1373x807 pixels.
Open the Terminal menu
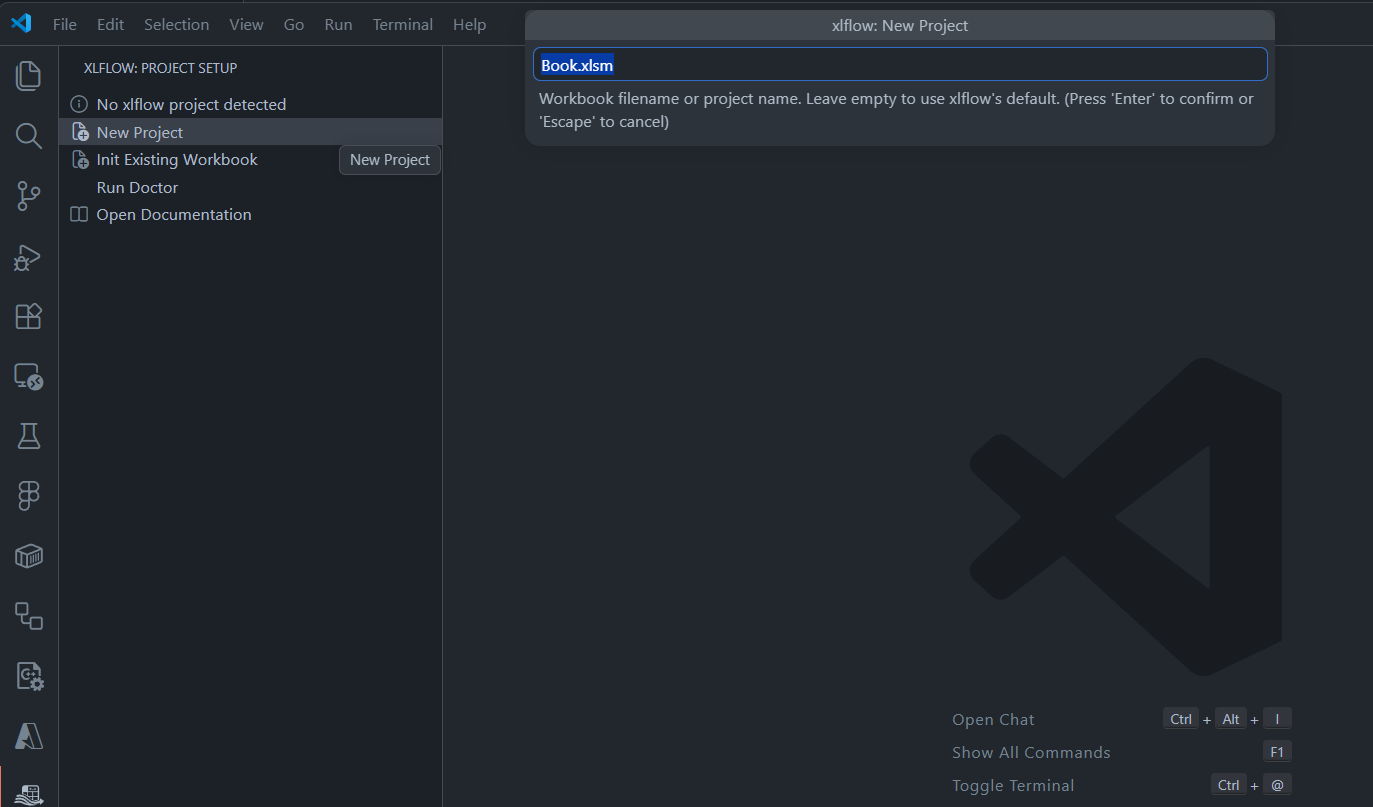click(x=403, y=24)
